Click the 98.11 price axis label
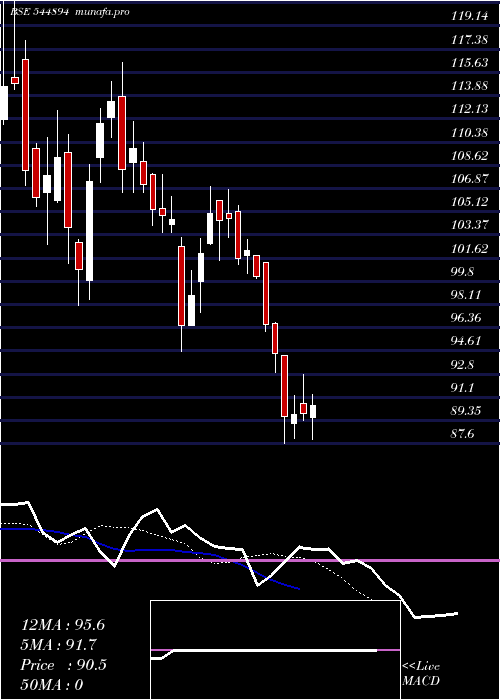The height and width of the screenshot is (700, 500). pos(466,295)
